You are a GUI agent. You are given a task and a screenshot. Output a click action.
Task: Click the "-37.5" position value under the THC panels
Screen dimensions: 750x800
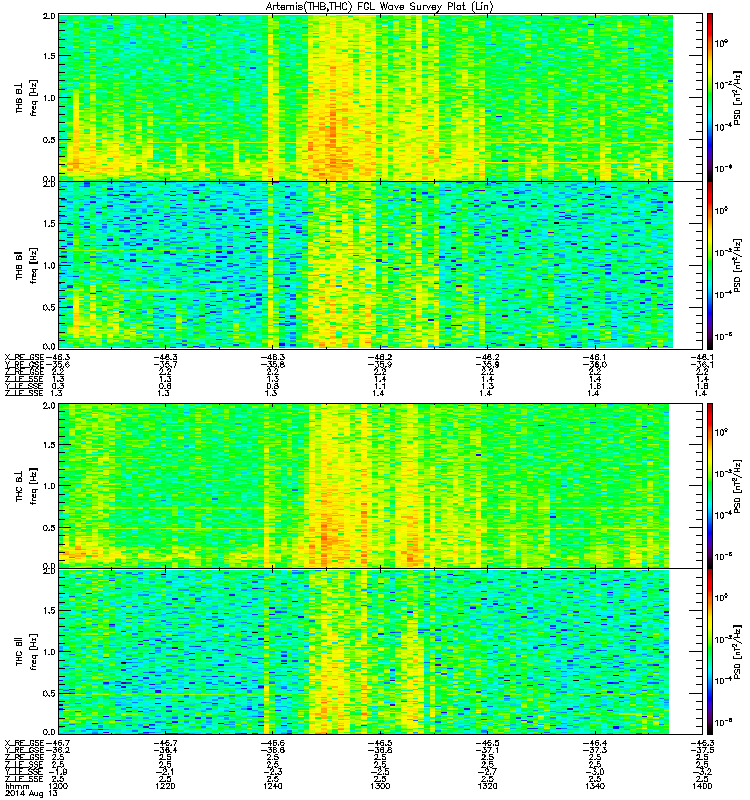click(x=702, y=750)
